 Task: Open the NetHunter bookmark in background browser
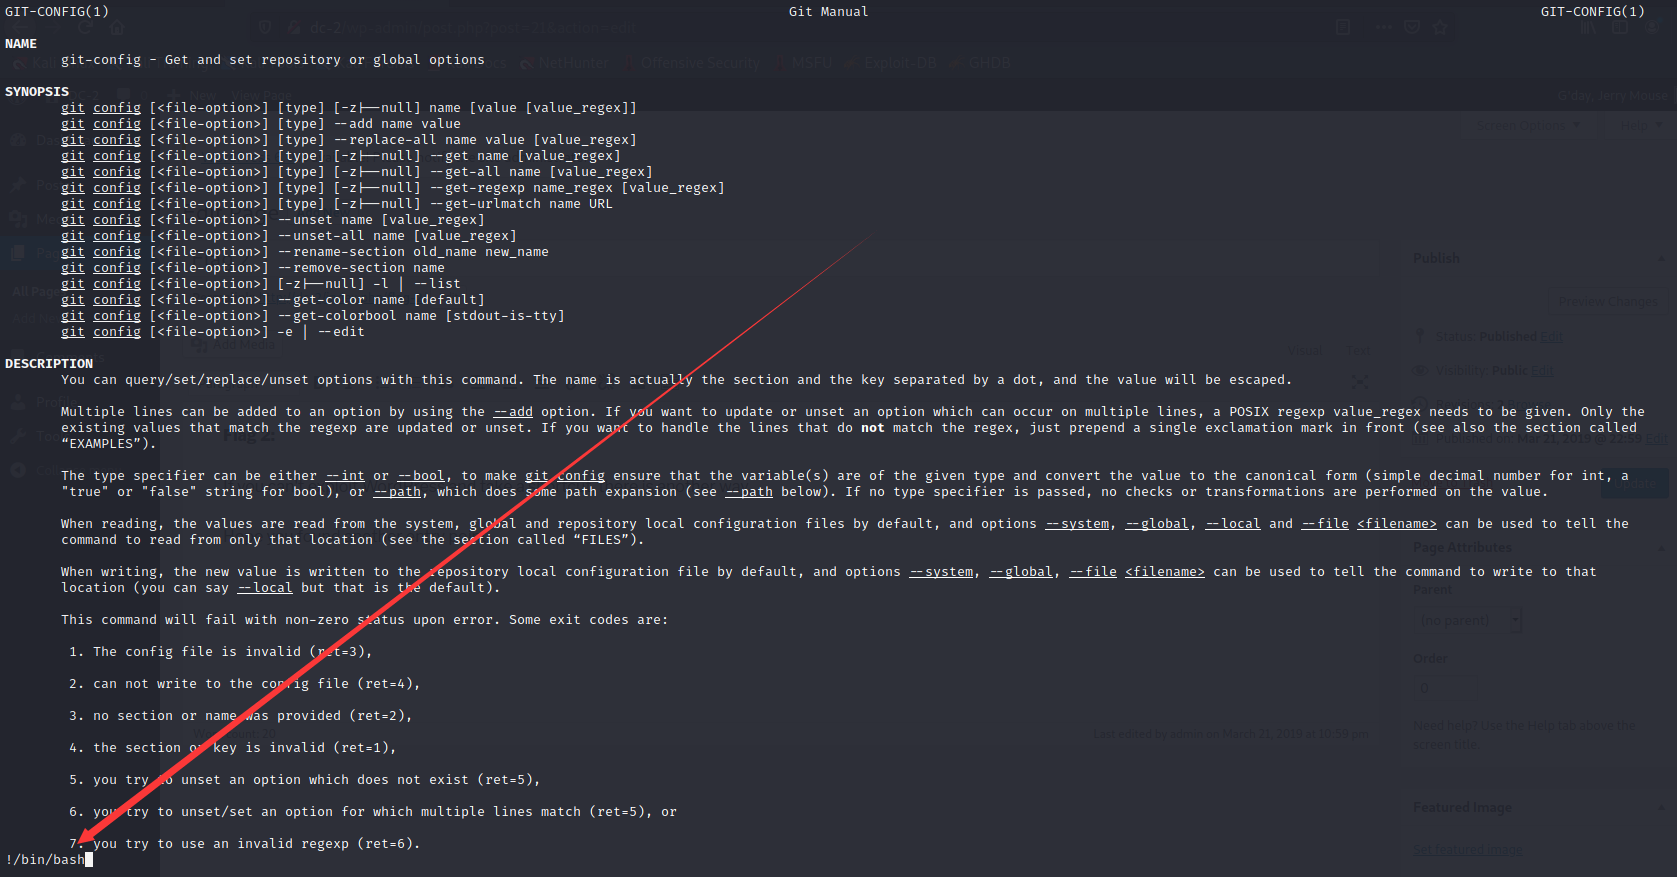[565, 63]
